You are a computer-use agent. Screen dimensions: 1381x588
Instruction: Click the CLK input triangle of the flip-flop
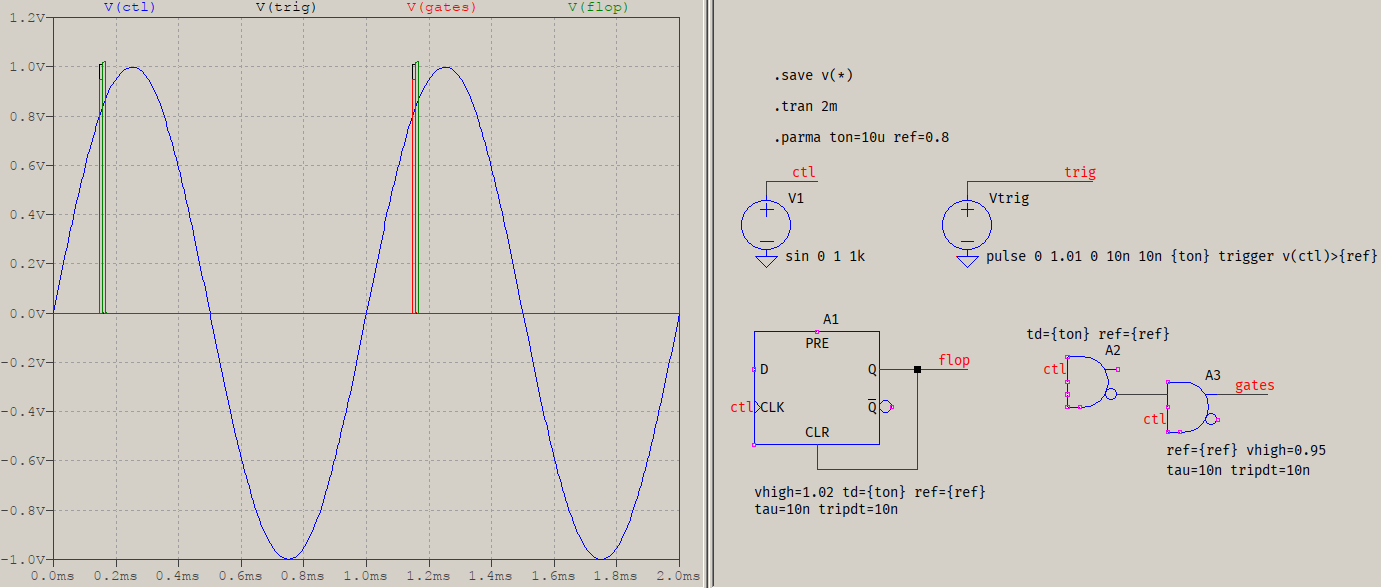coord(758,407)
